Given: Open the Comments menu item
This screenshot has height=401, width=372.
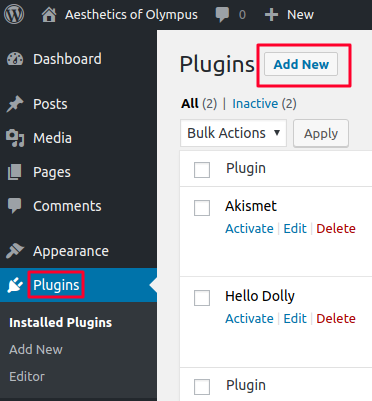Looking at the screenshot, I should tap(67, 206).
